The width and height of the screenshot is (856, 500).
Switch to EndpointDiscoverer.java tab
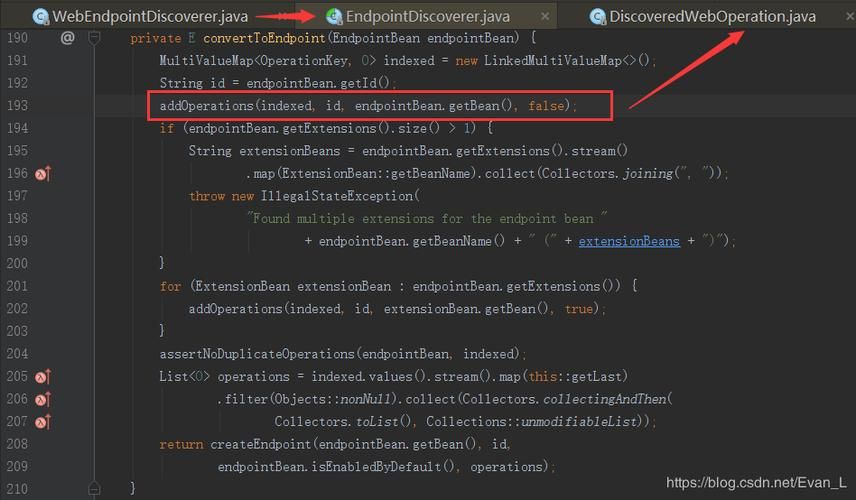(427, 16)
